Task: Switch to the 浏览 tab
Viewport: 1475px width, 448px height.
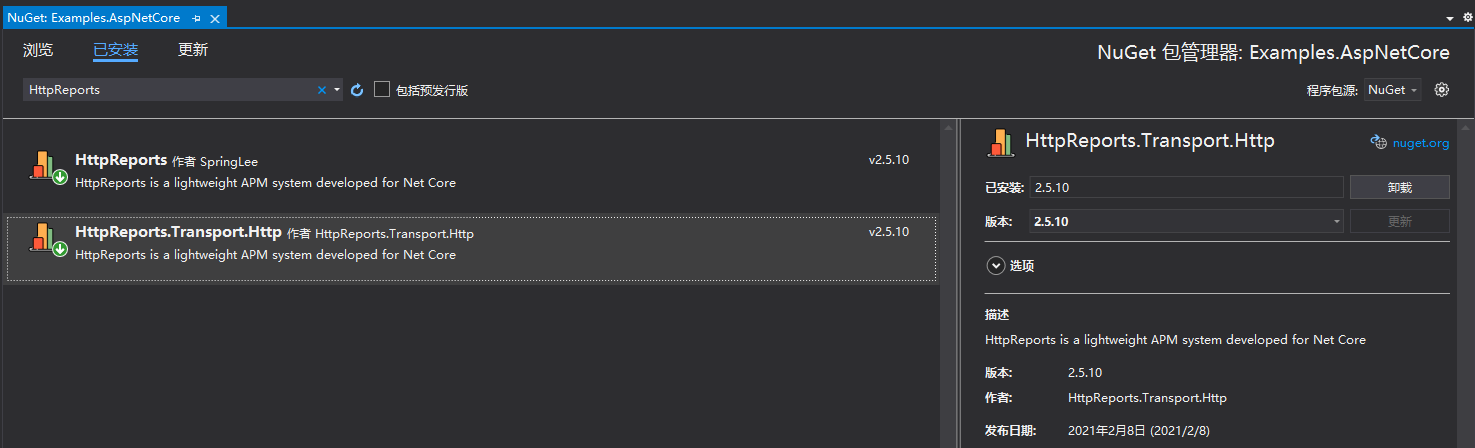Action: [38, 50]
